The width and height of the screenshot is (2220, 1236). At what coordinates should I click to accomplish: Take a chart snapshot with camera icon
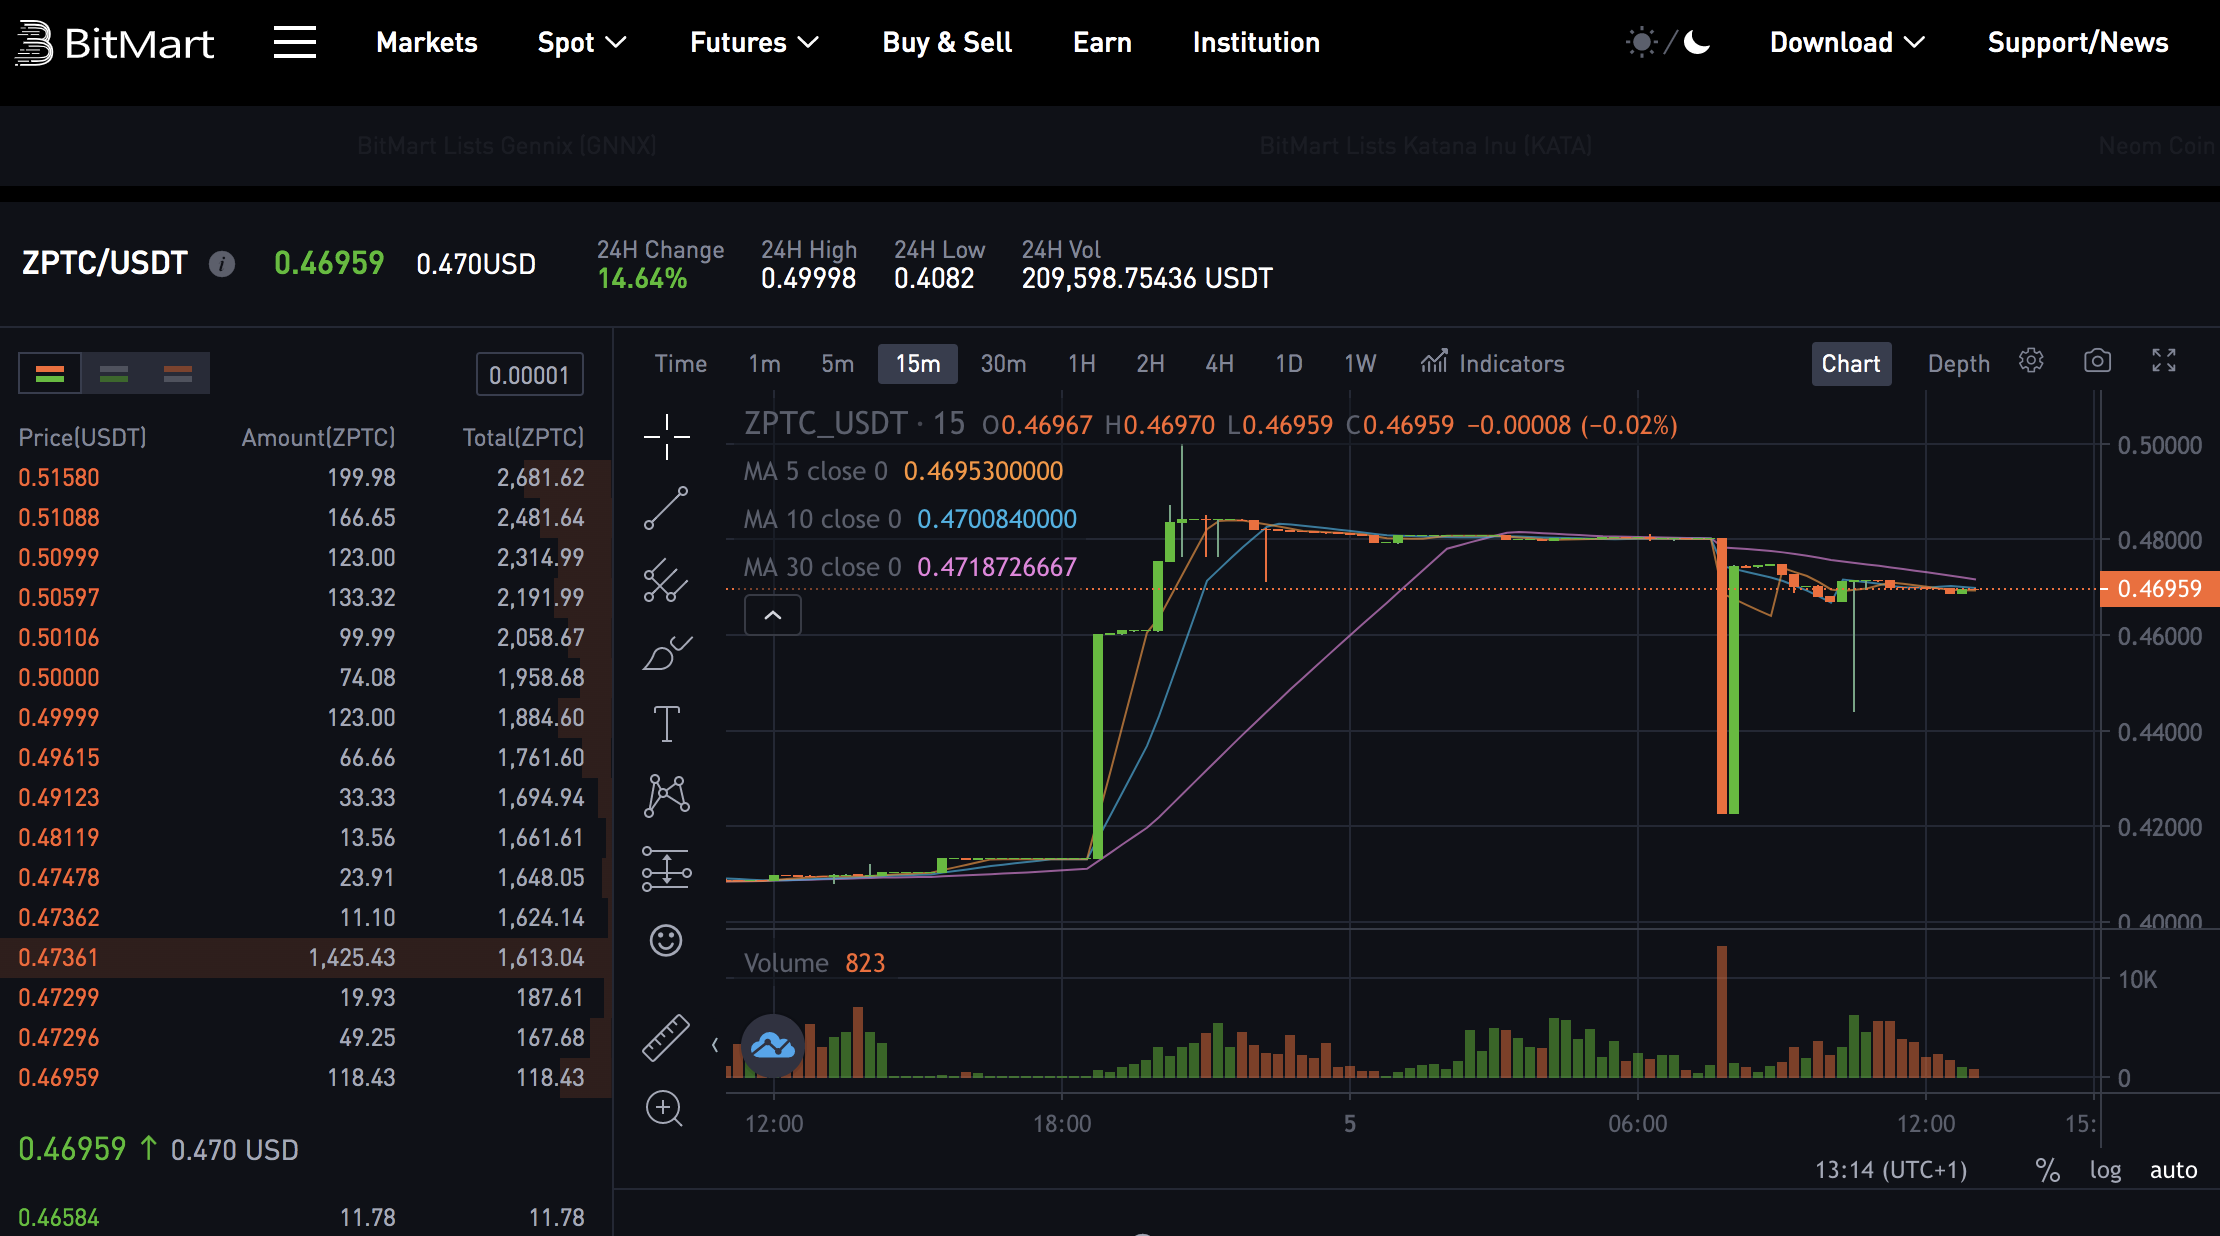click(x=2097, y=361)
